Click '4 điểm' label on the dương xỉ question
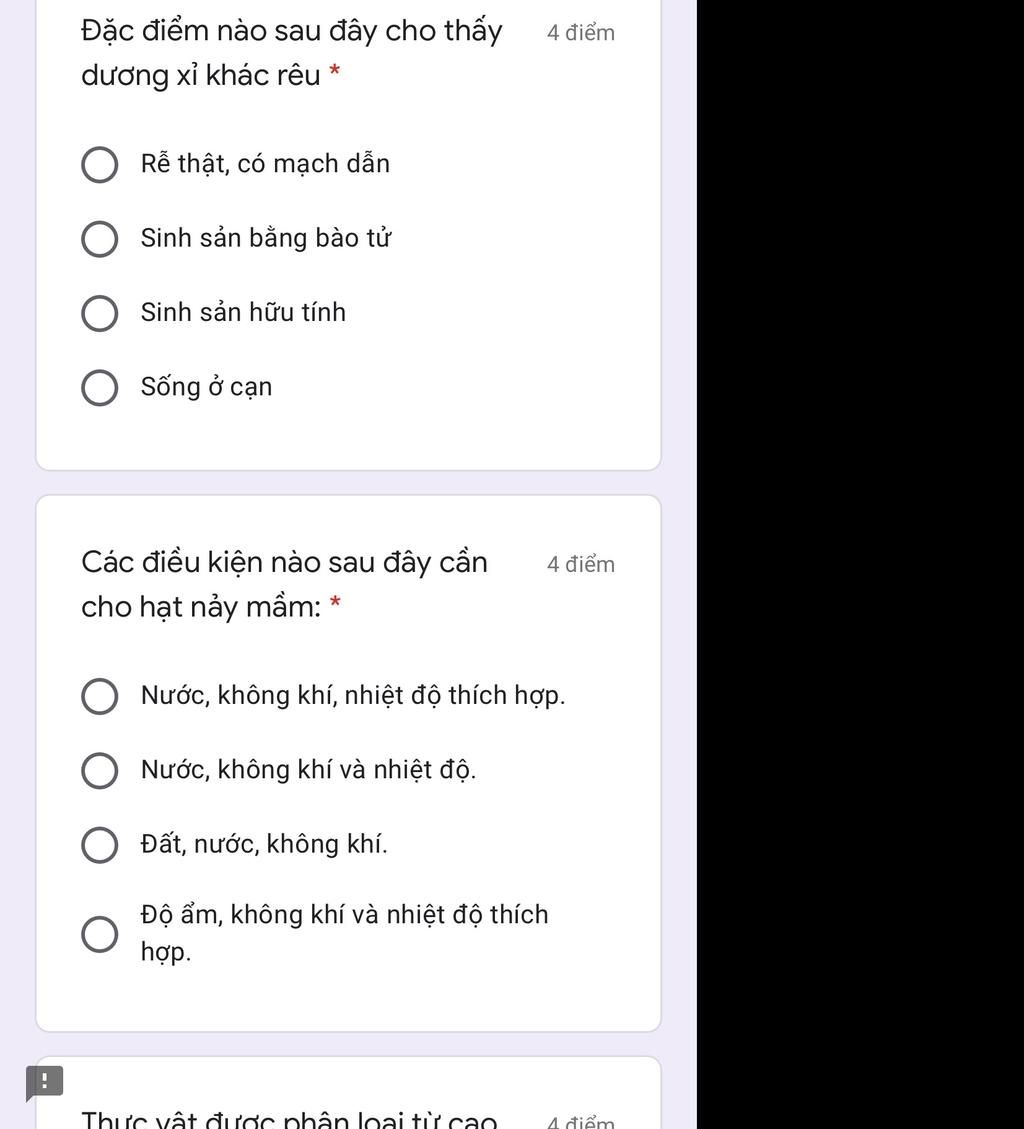Image resolution: width=1024 pixels, height=1129 pixels. 581,33
